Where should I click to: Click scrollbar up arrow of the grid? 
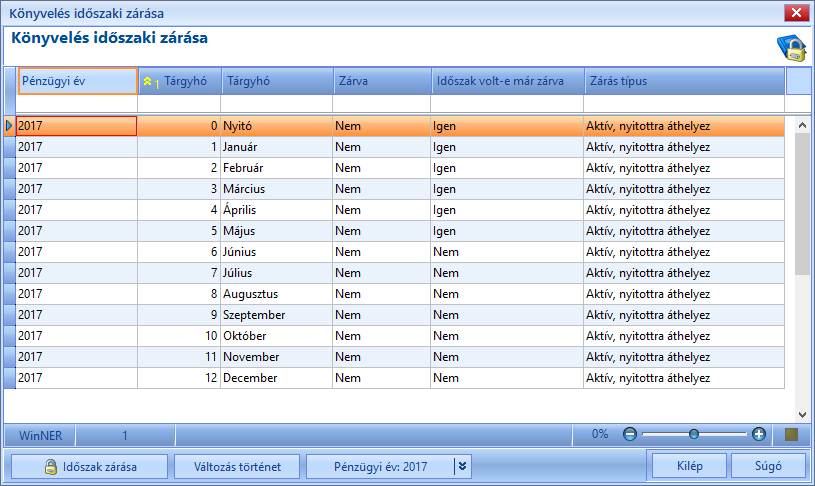coord(802,125)
